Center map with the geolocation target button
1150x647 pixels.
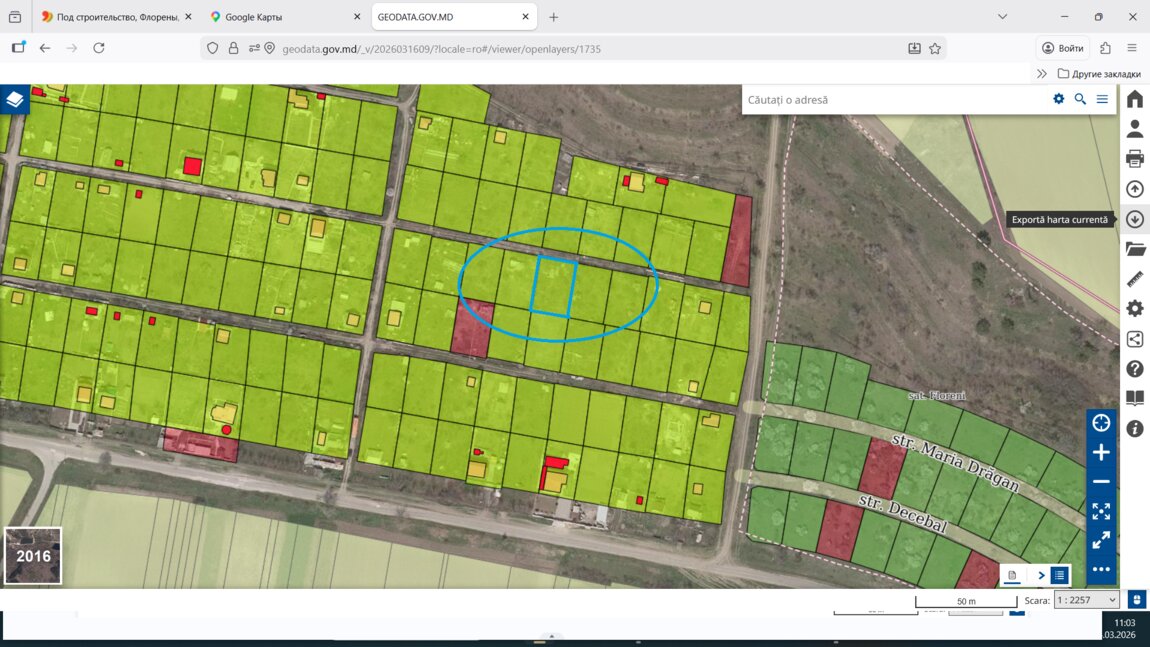[x=1101, y=423]
